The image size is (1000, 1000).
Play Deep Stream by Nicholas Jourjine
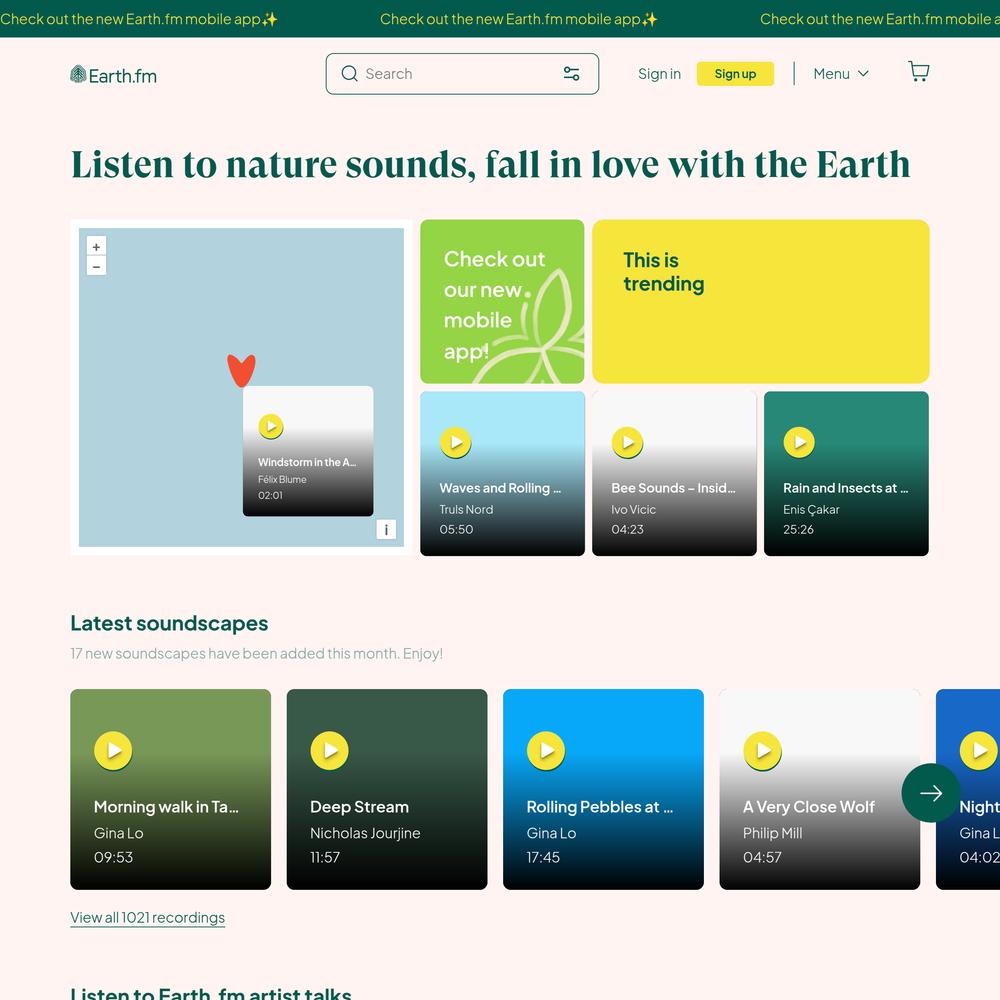pos(330,751)
